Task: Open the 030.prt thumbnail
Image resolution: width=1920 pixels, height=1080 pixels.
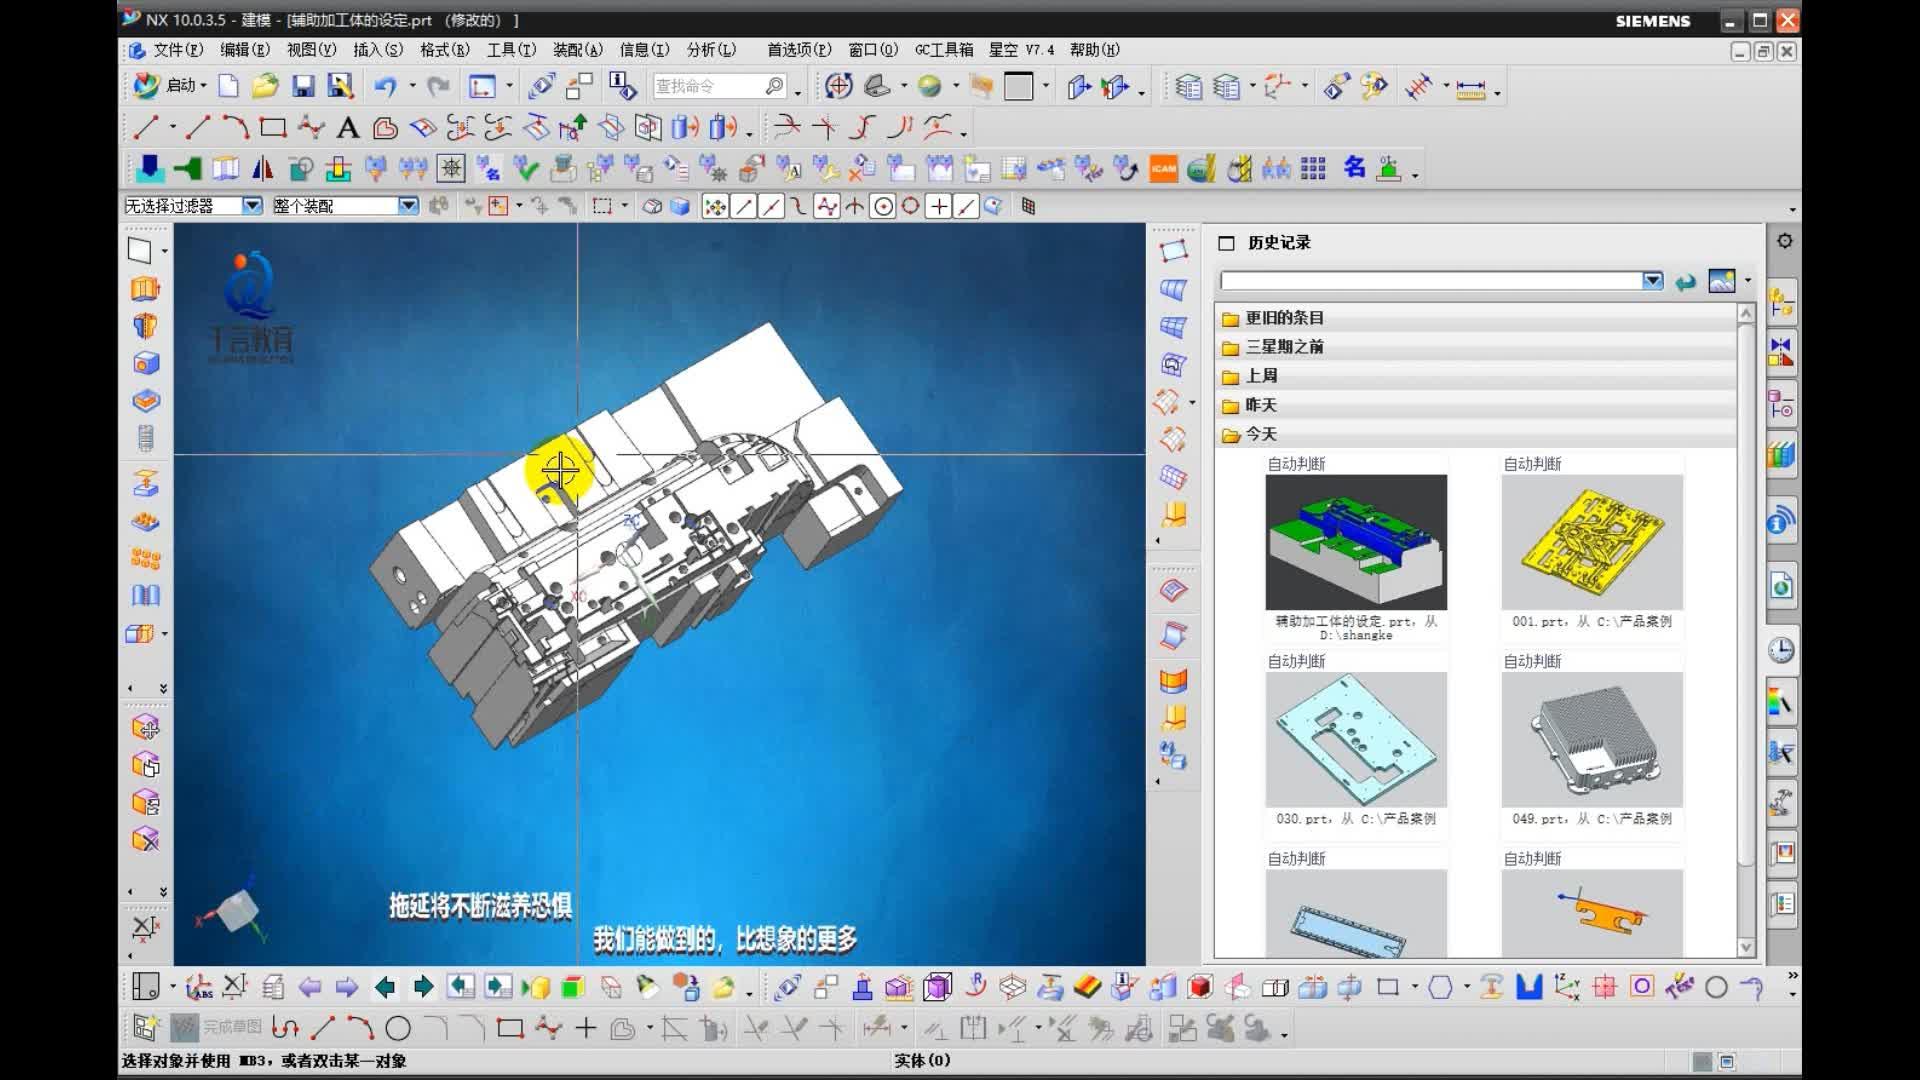Action: pos(1356,739)
